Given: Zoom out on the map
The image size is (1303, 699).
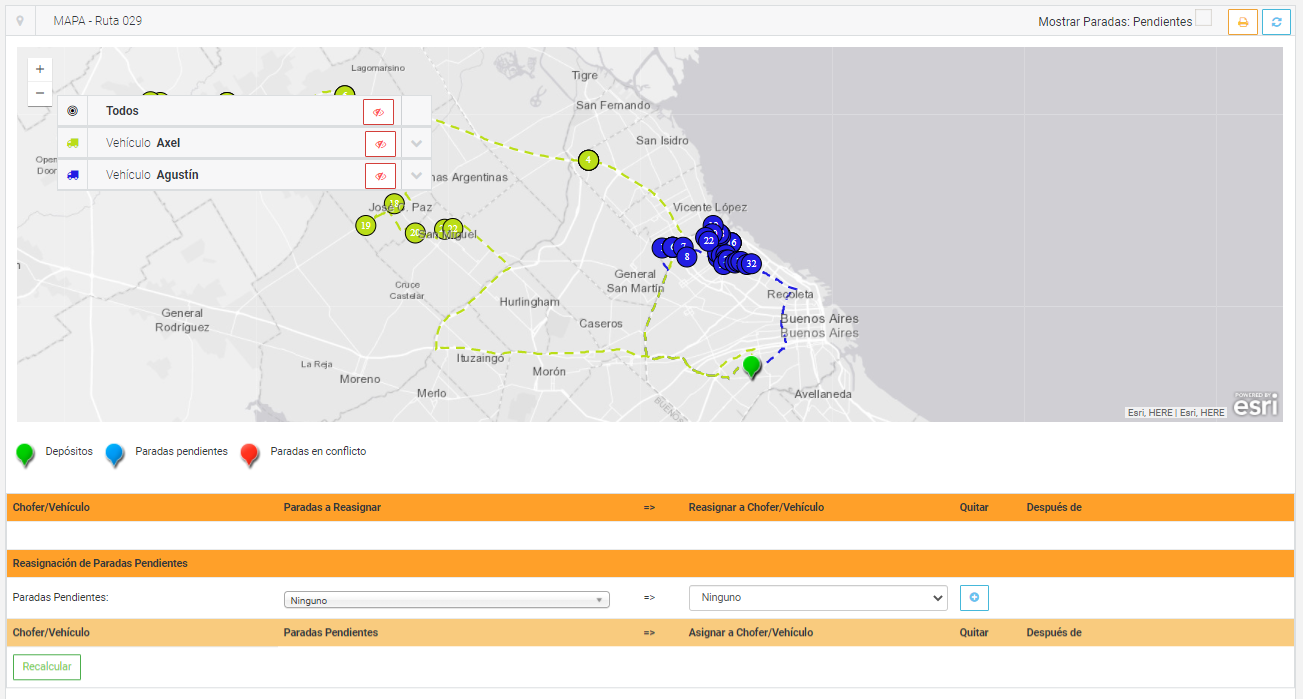Looking at the screenshot, I should 40,93.
